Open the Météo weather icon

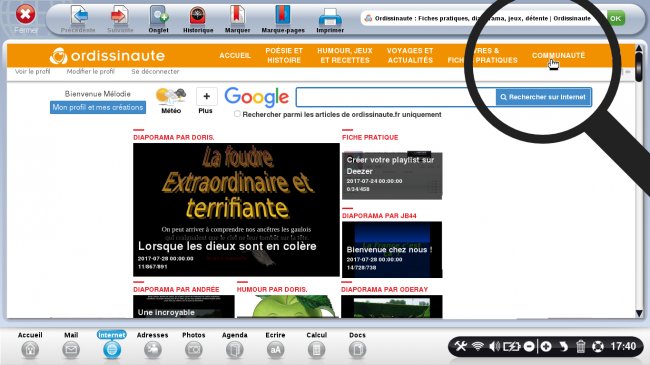click(171, 100)
